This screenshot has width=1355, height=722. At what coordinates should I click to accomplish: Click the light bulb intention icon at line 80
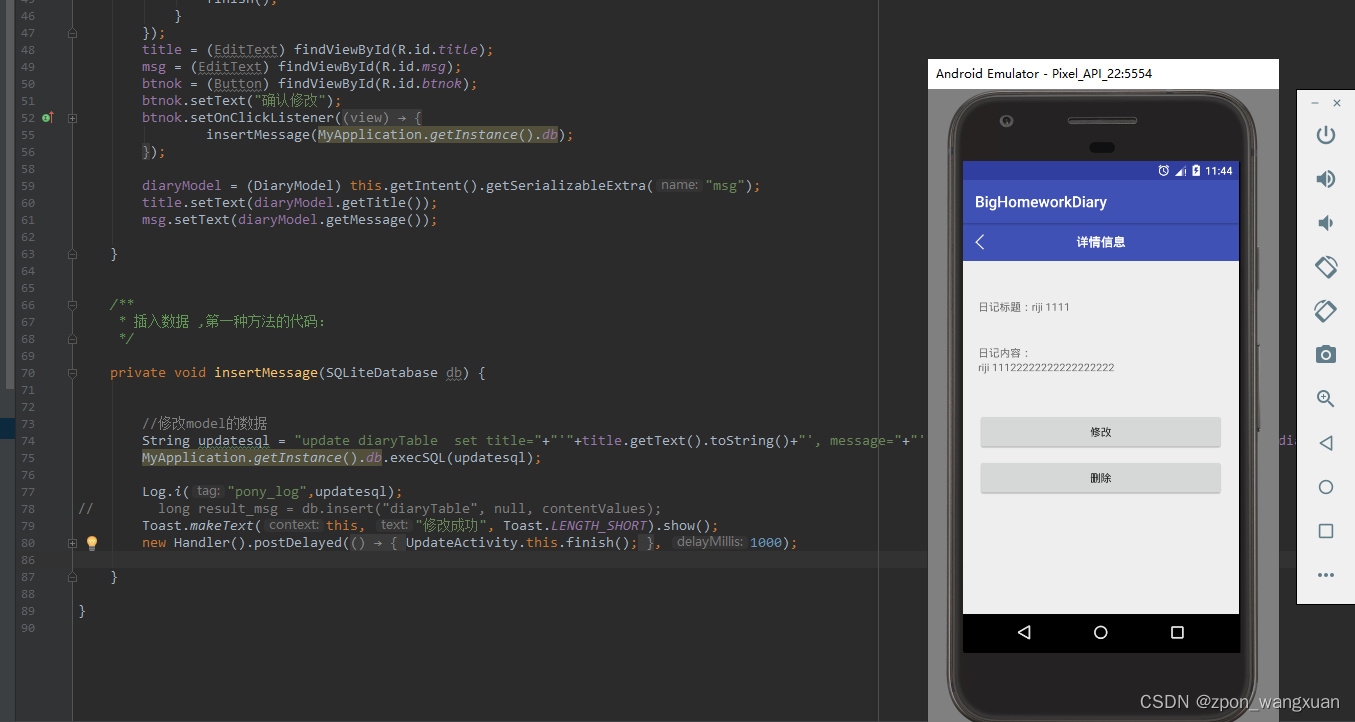coord(92,542)
